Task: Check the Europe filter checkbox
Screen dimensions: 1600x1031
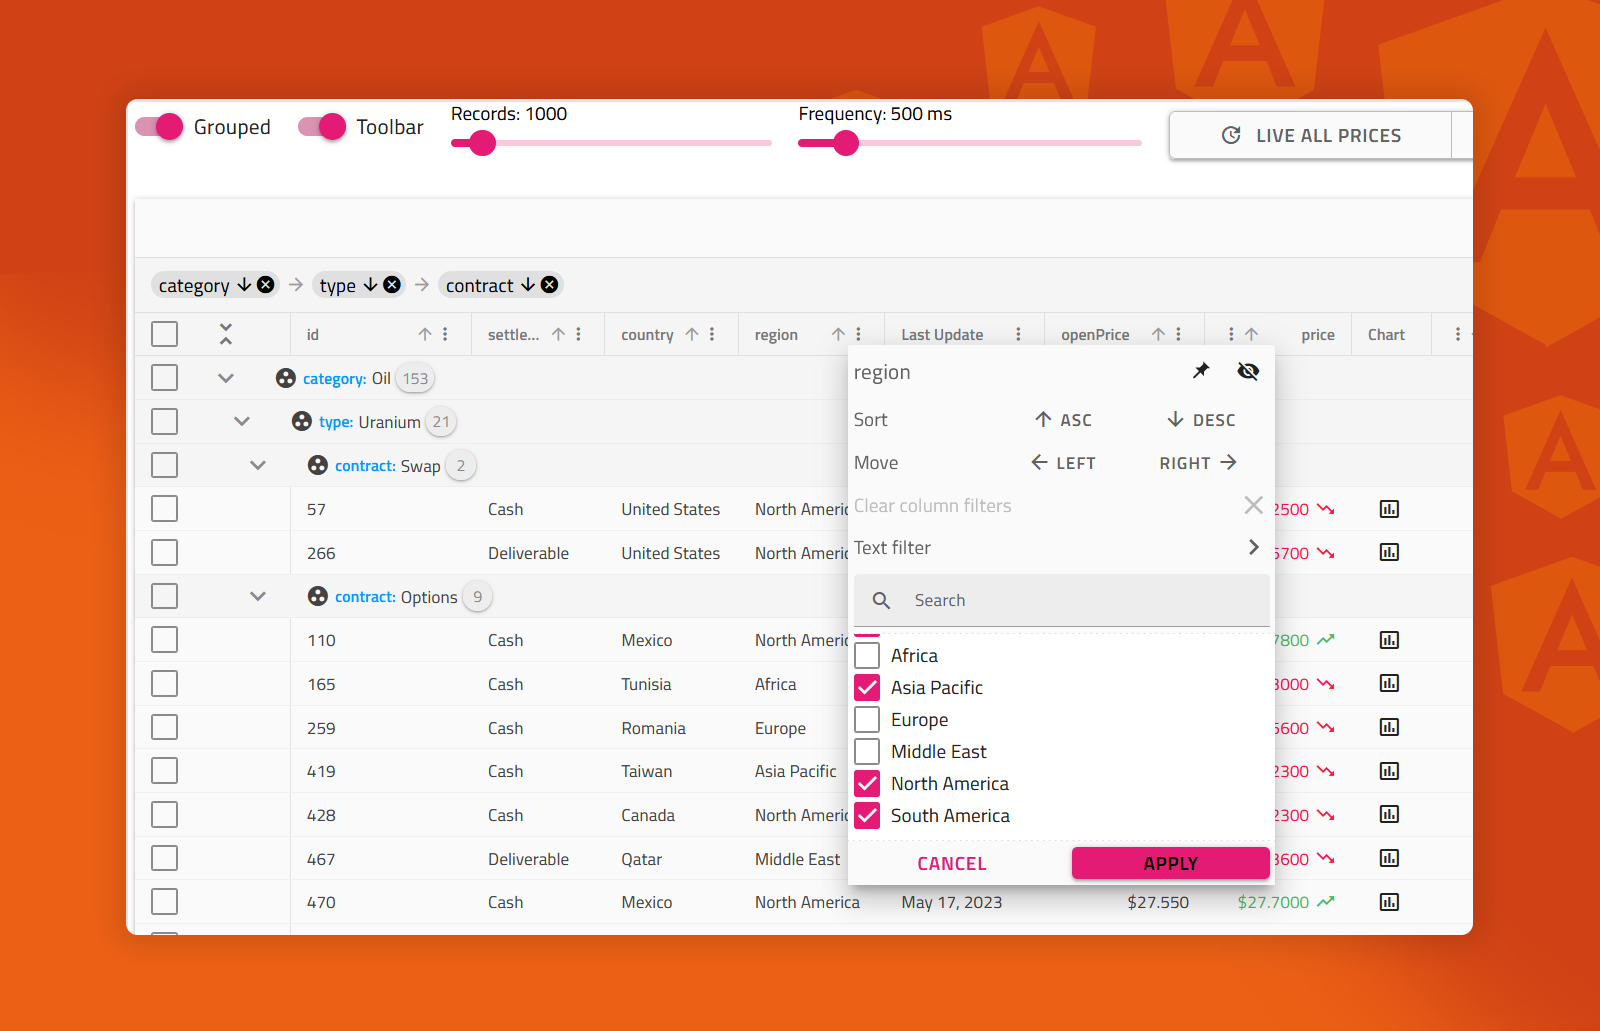Action: tap(867, 720)
